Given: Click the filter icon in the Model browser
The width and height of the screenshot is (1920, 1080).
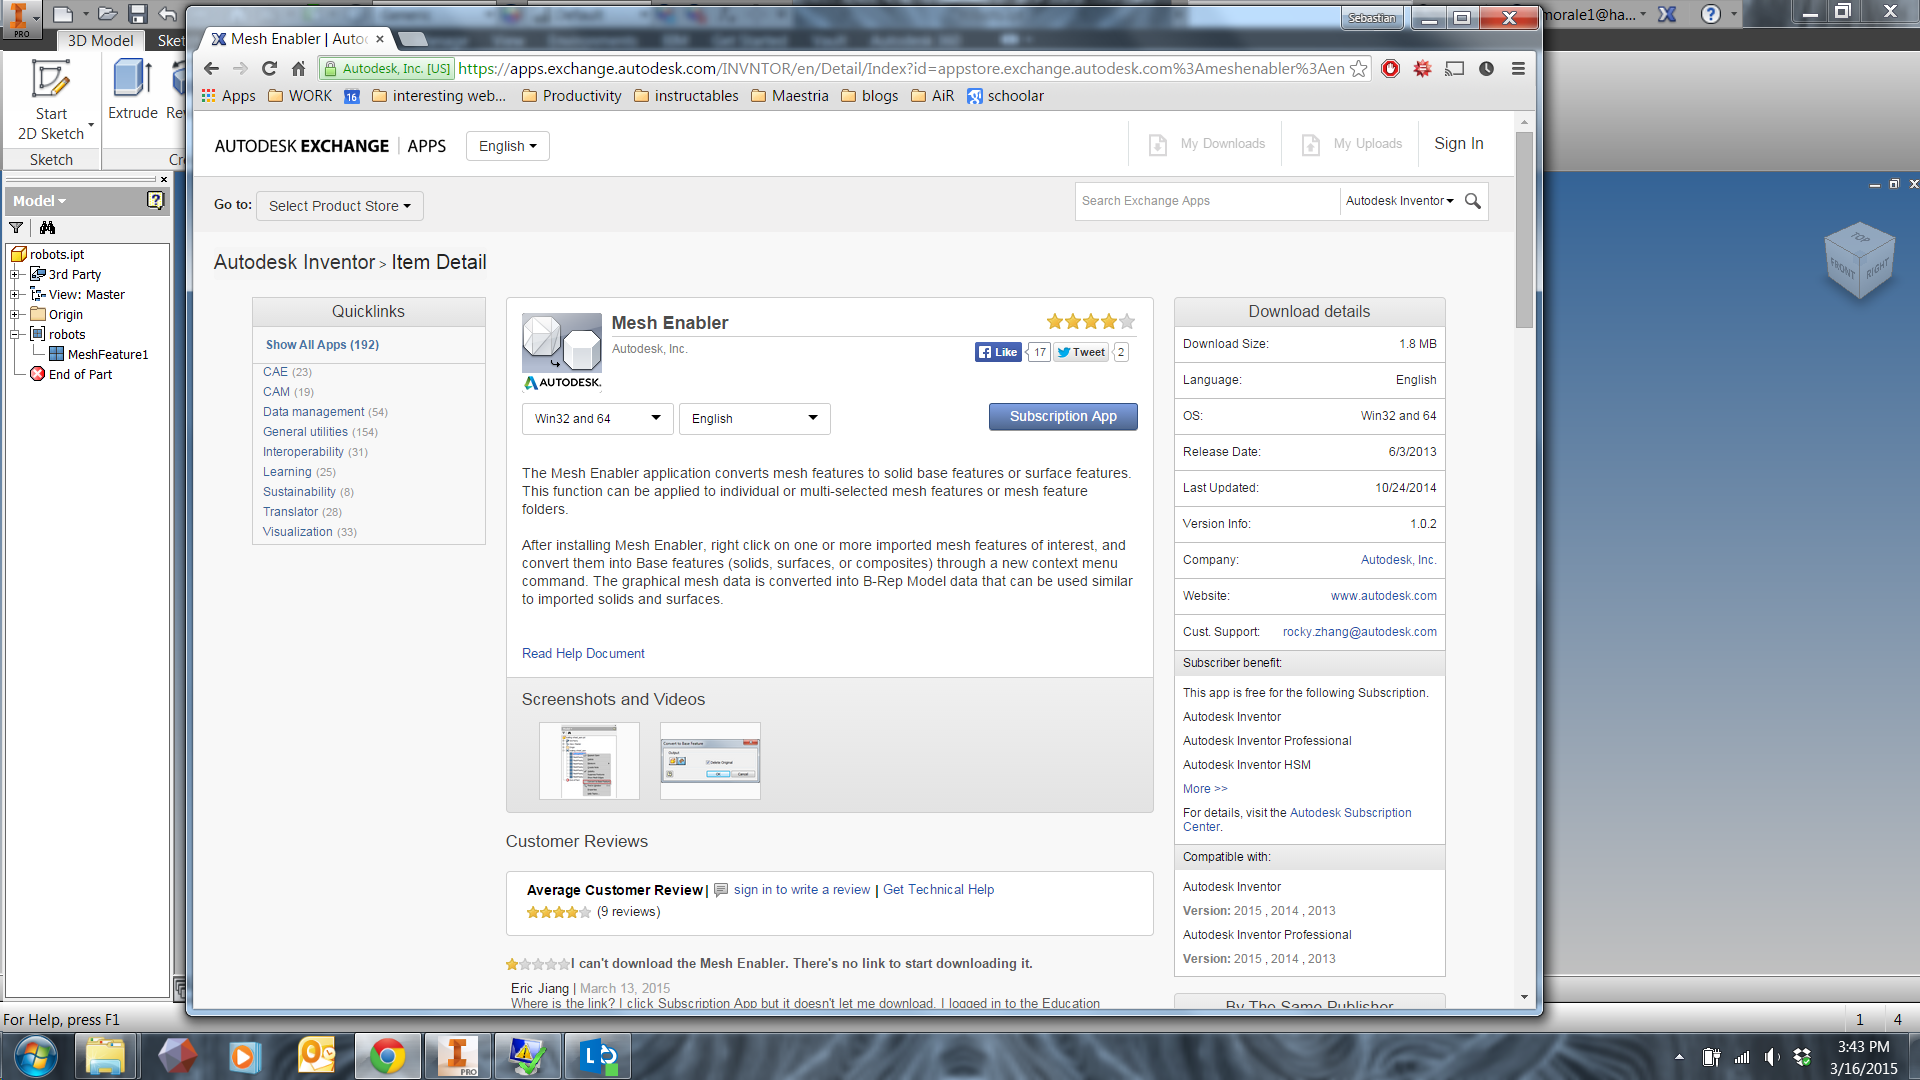Looking at the screenshot, I should [x=16, y=228].
